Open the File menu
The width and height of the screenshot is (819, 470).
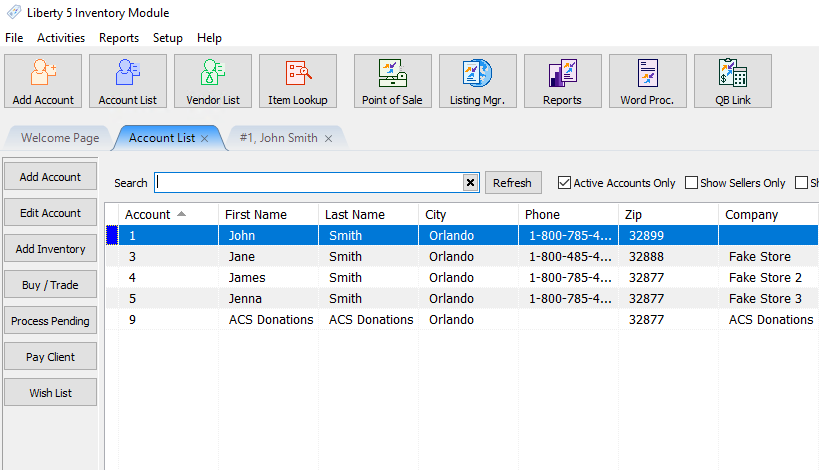click(x=14, y=38)
